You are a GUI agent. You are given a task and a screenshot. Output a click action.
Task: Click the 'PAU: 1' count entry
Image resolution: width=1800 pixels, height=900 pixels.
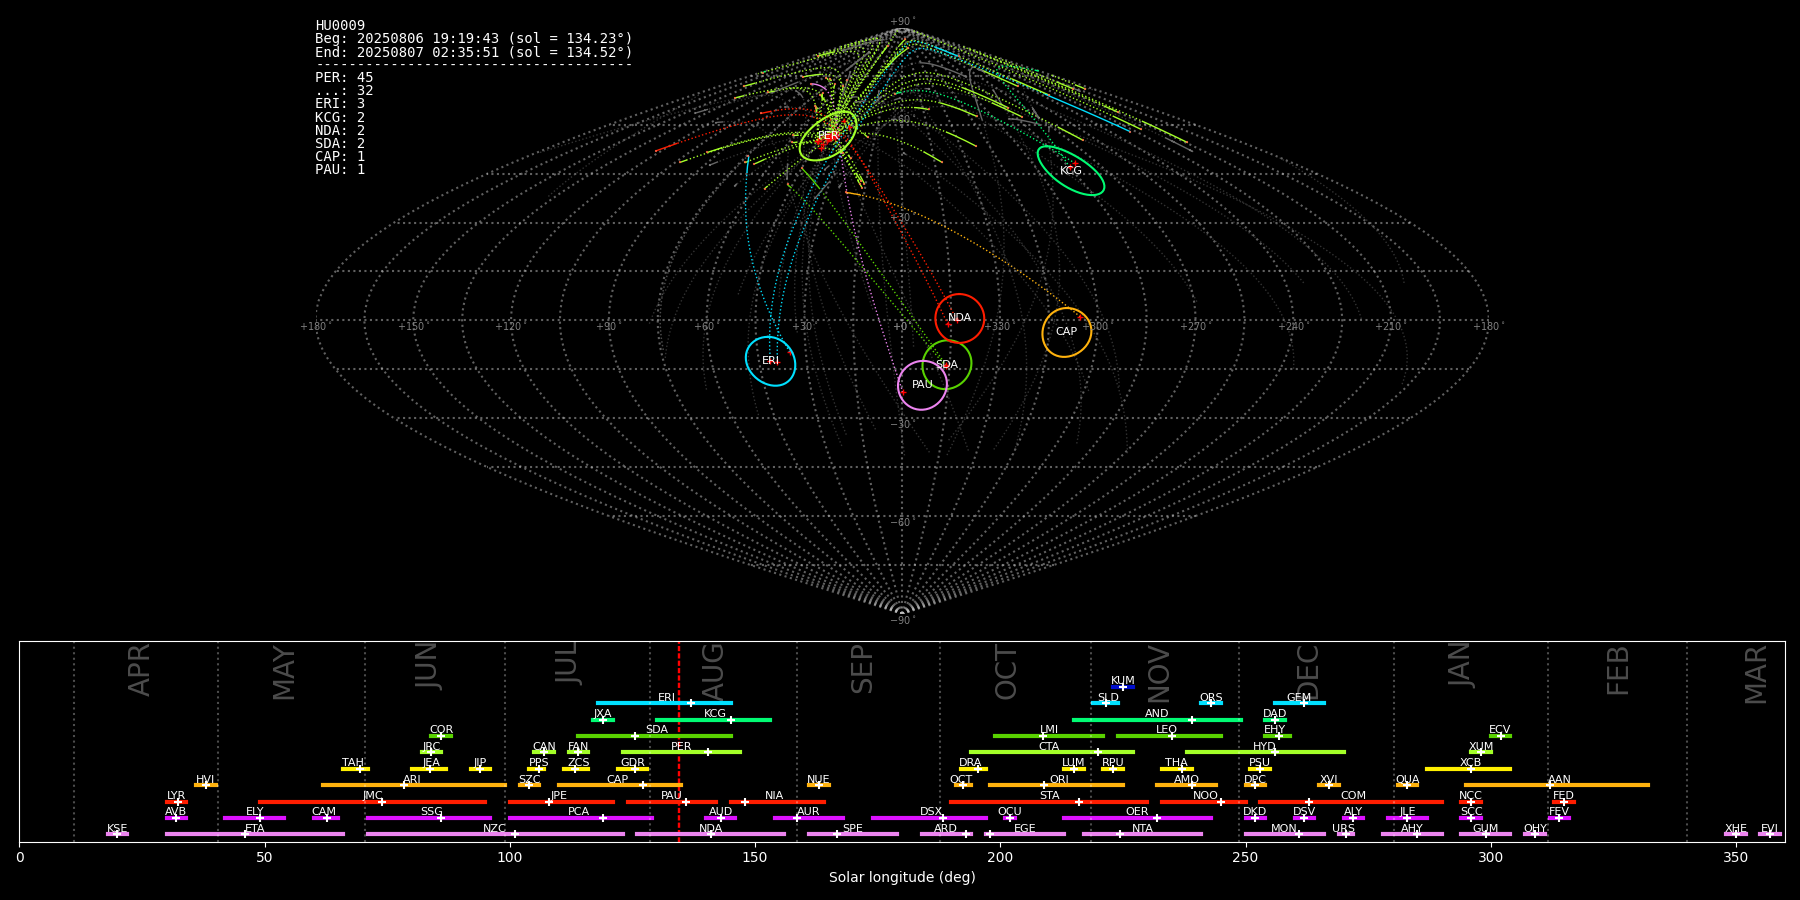click(x=340, y=170)
